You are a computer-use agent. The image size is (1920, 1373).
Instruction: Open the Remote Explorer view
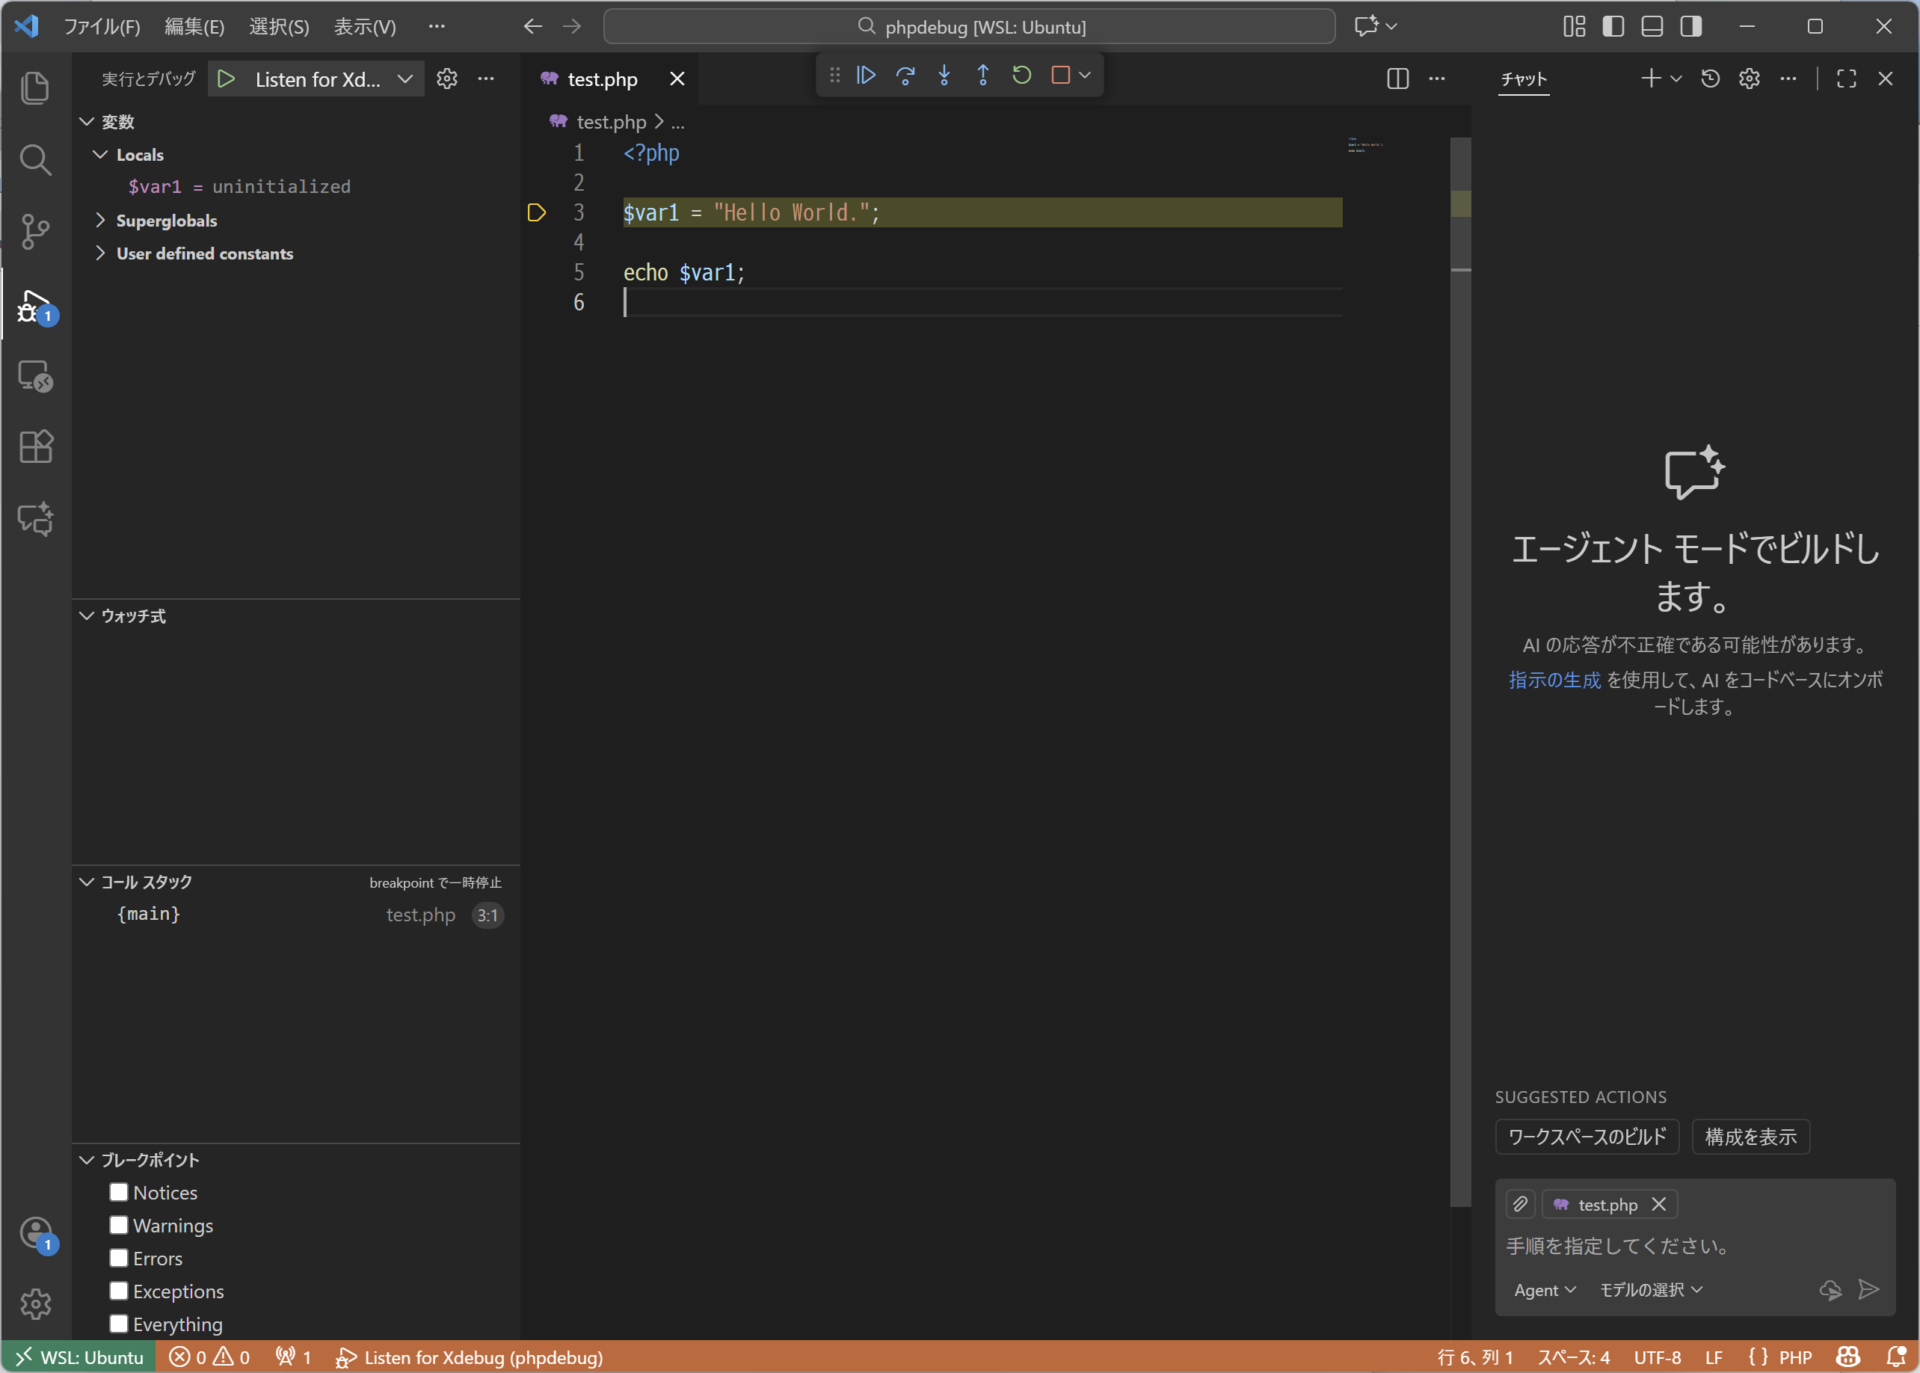(x=35, y=376)
